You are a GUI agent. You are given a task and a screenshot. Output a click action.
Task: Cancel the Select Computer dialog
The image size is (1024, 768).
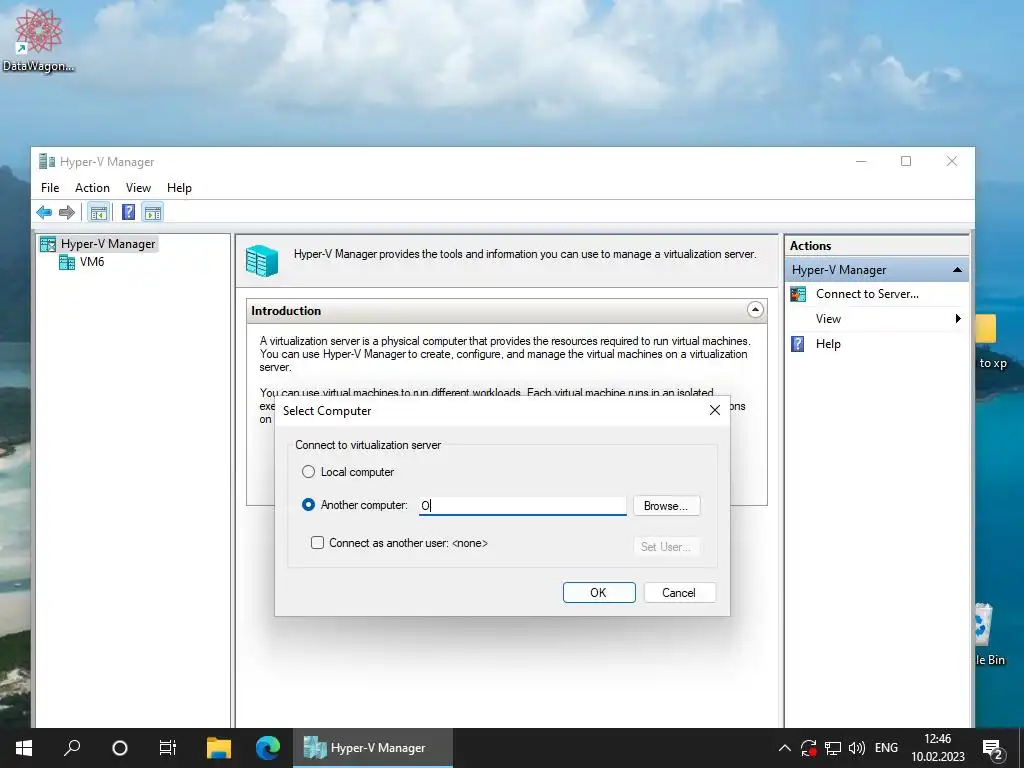pyautogui.click(x=679, y=592)
